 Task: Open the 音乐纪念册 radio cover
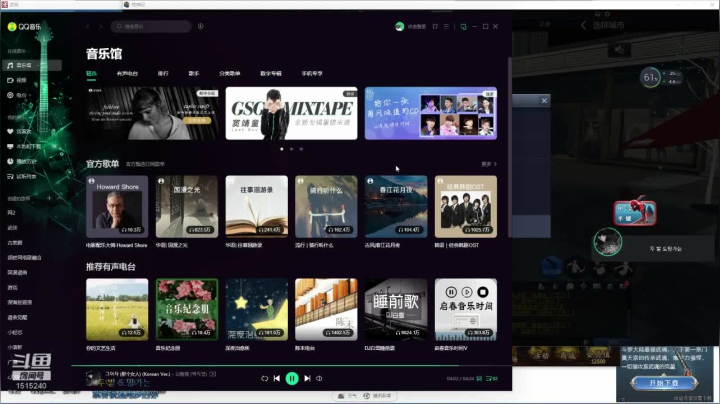click(187, 309)
